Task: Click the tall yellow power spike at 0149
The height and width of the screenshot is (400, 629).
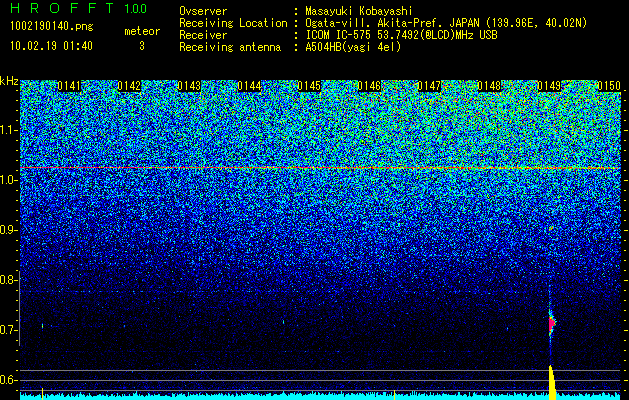Action: click(552, 382)
